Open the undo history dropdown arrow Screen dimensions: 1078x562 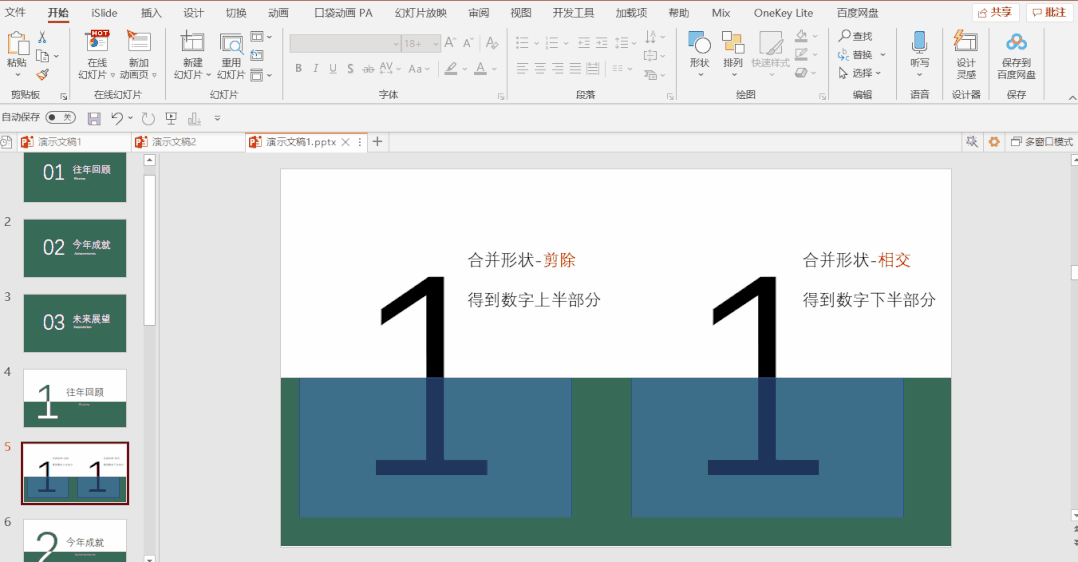tap(131, 118)
